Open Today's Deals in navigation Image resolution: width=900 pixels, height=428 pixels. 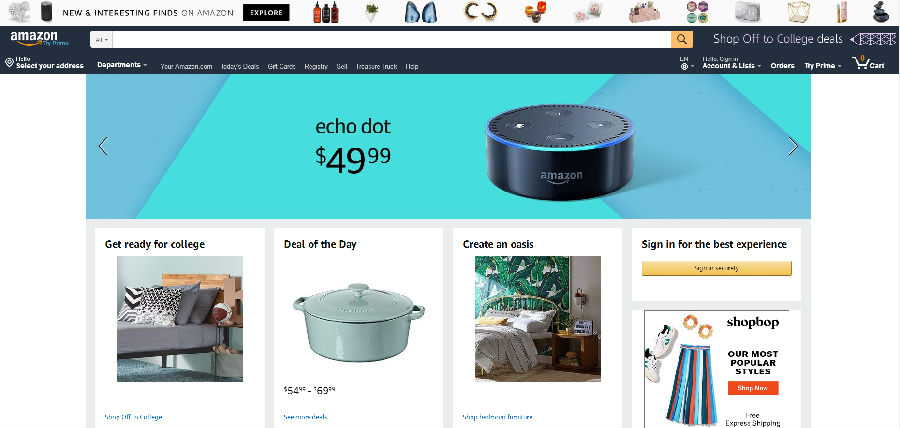240,67
